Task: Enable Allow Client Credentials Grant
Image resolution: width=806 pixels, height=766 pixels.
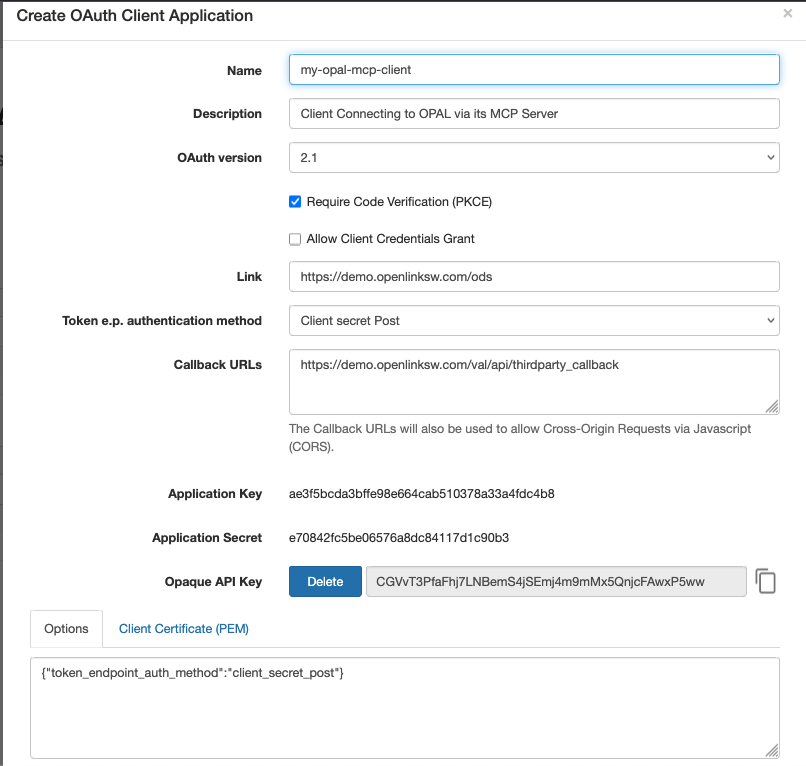Action: coord(295,239)
